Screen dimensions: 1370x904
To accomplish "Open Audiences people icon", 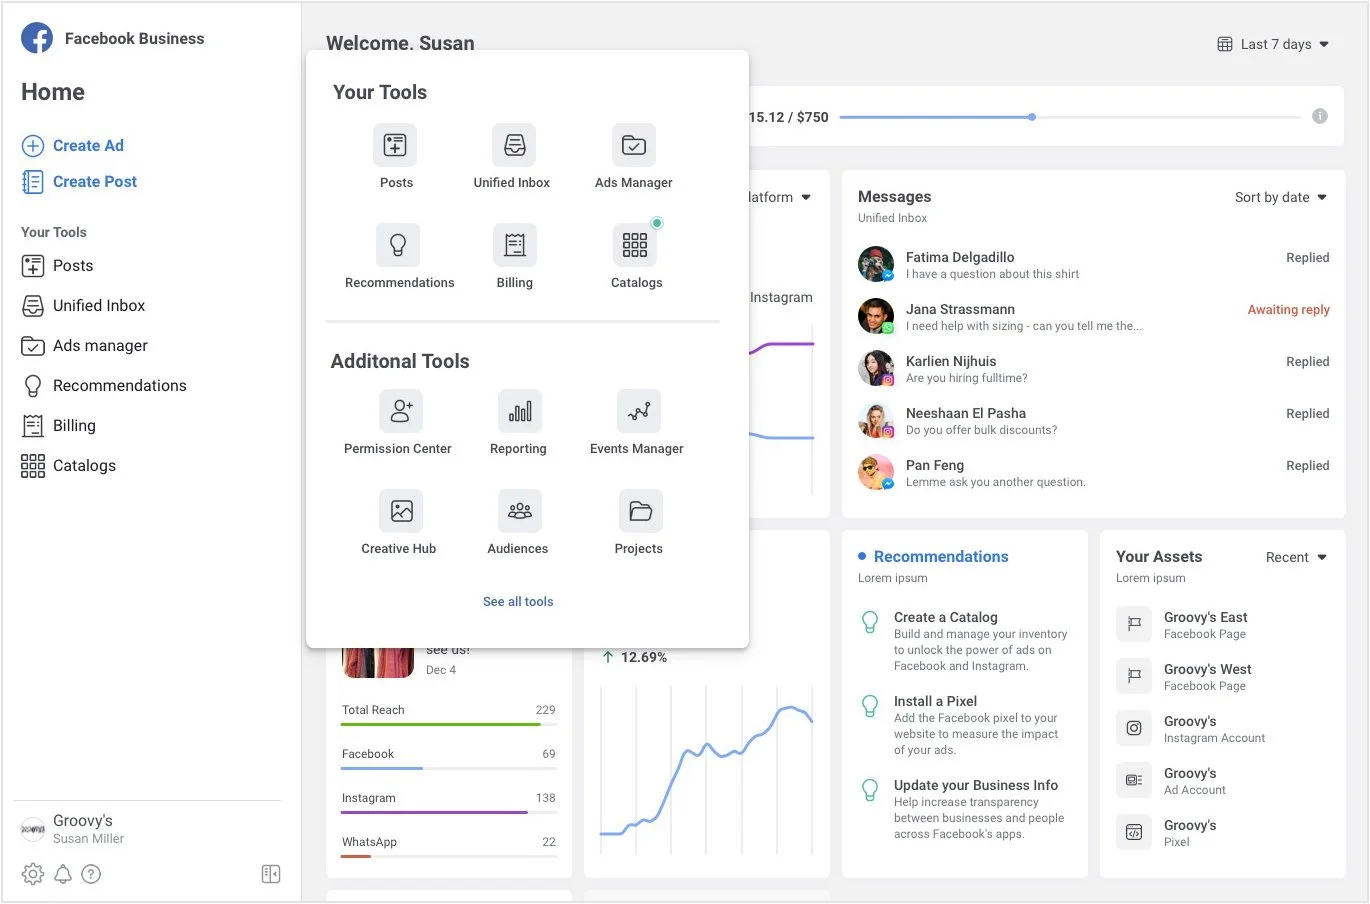I will click(x=520, y=511).
